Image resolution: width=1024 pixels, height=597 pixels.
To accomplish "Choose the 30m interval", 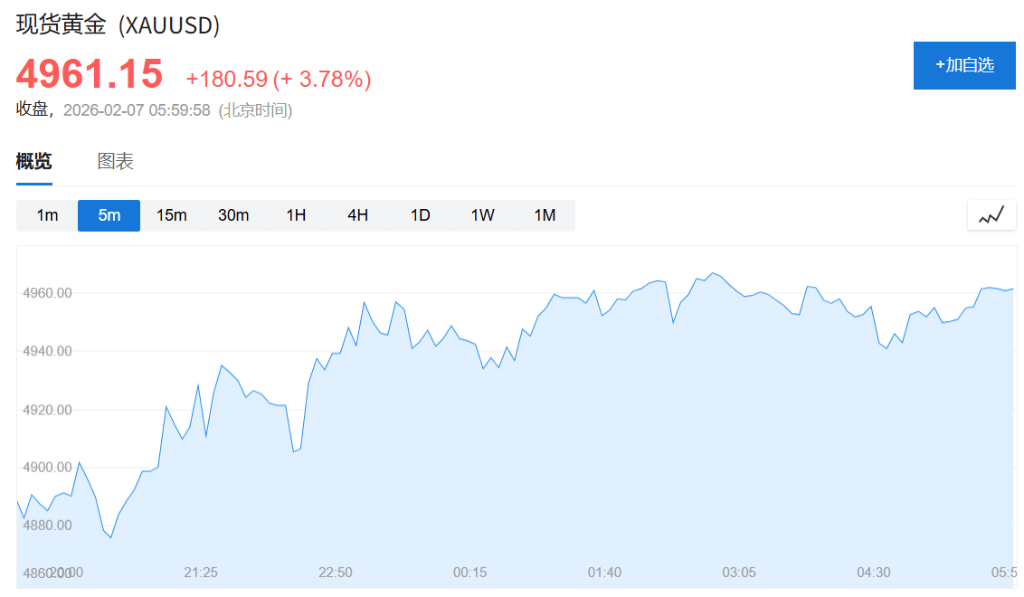I will tap(233, 215).
